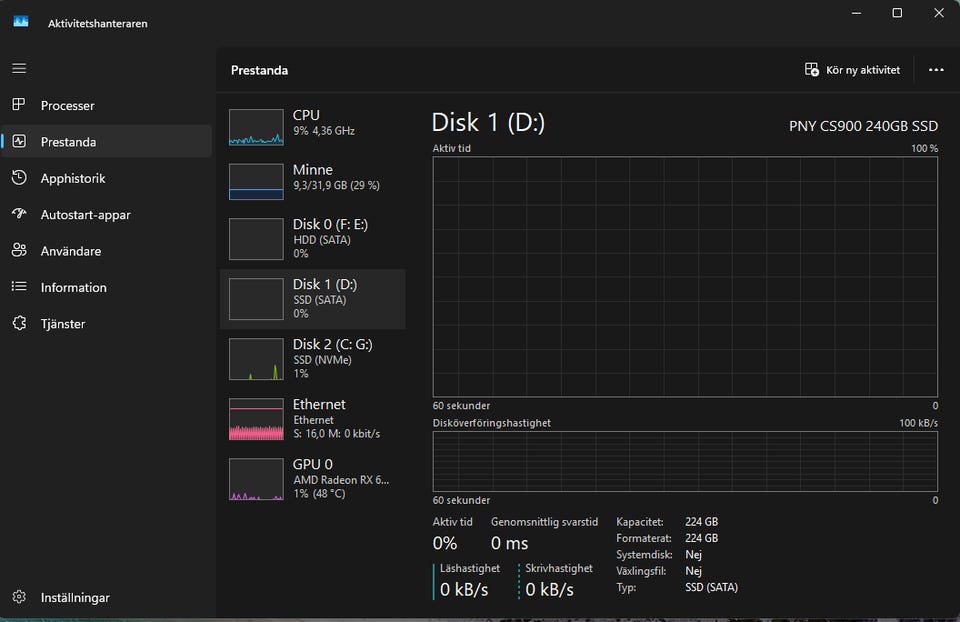Click the Formaterat 224 GB value
The image size is (960, 622).
[702, 538]
